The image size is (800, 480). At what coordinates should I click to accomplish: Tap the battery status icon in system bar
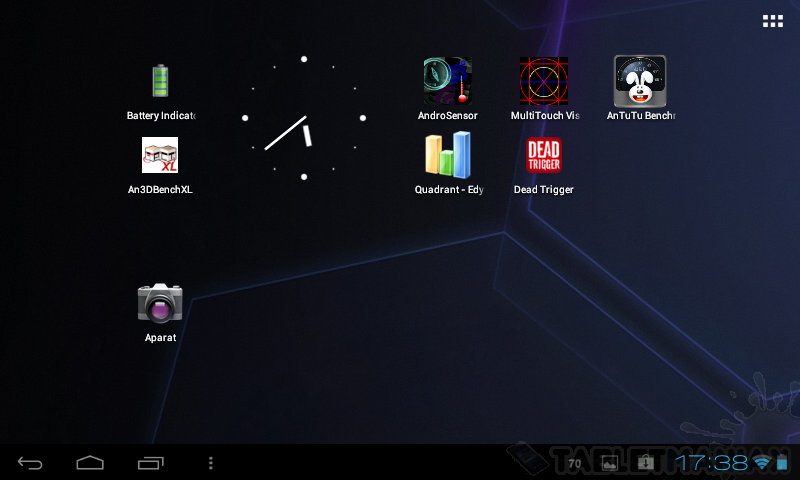coord(782,463)
